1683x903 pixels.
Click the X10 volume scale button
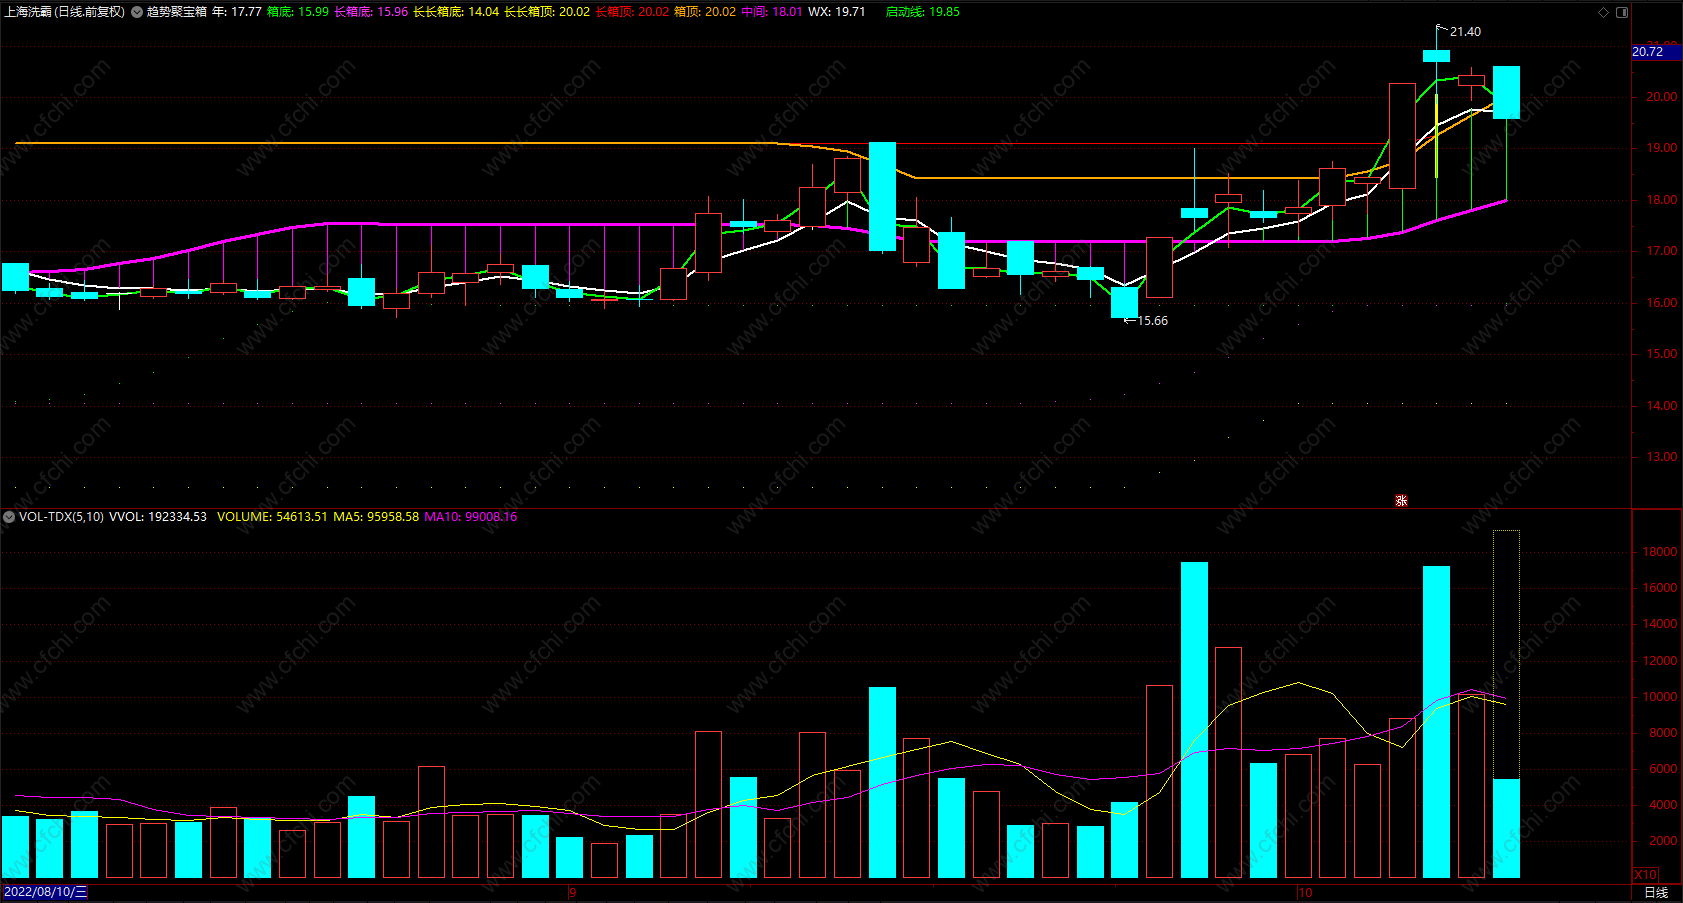click(1645, 874)
